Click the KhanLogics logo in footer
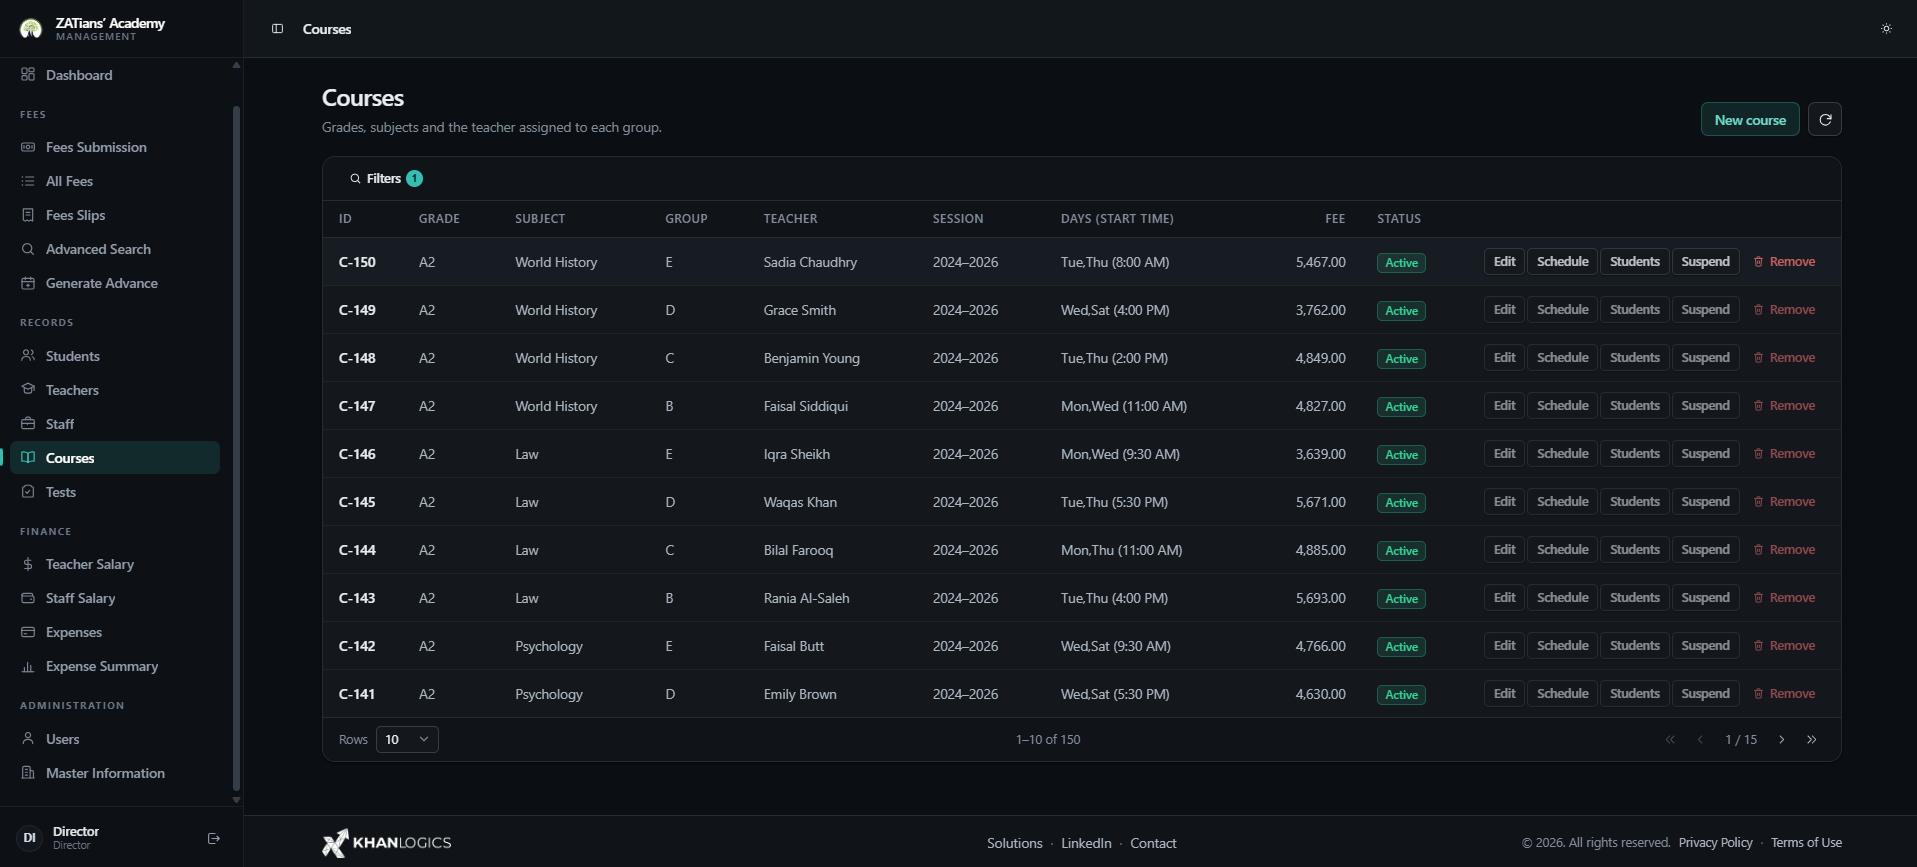Image resolution: width=1917 pixels, height=867 pixels. coord(386,843)
